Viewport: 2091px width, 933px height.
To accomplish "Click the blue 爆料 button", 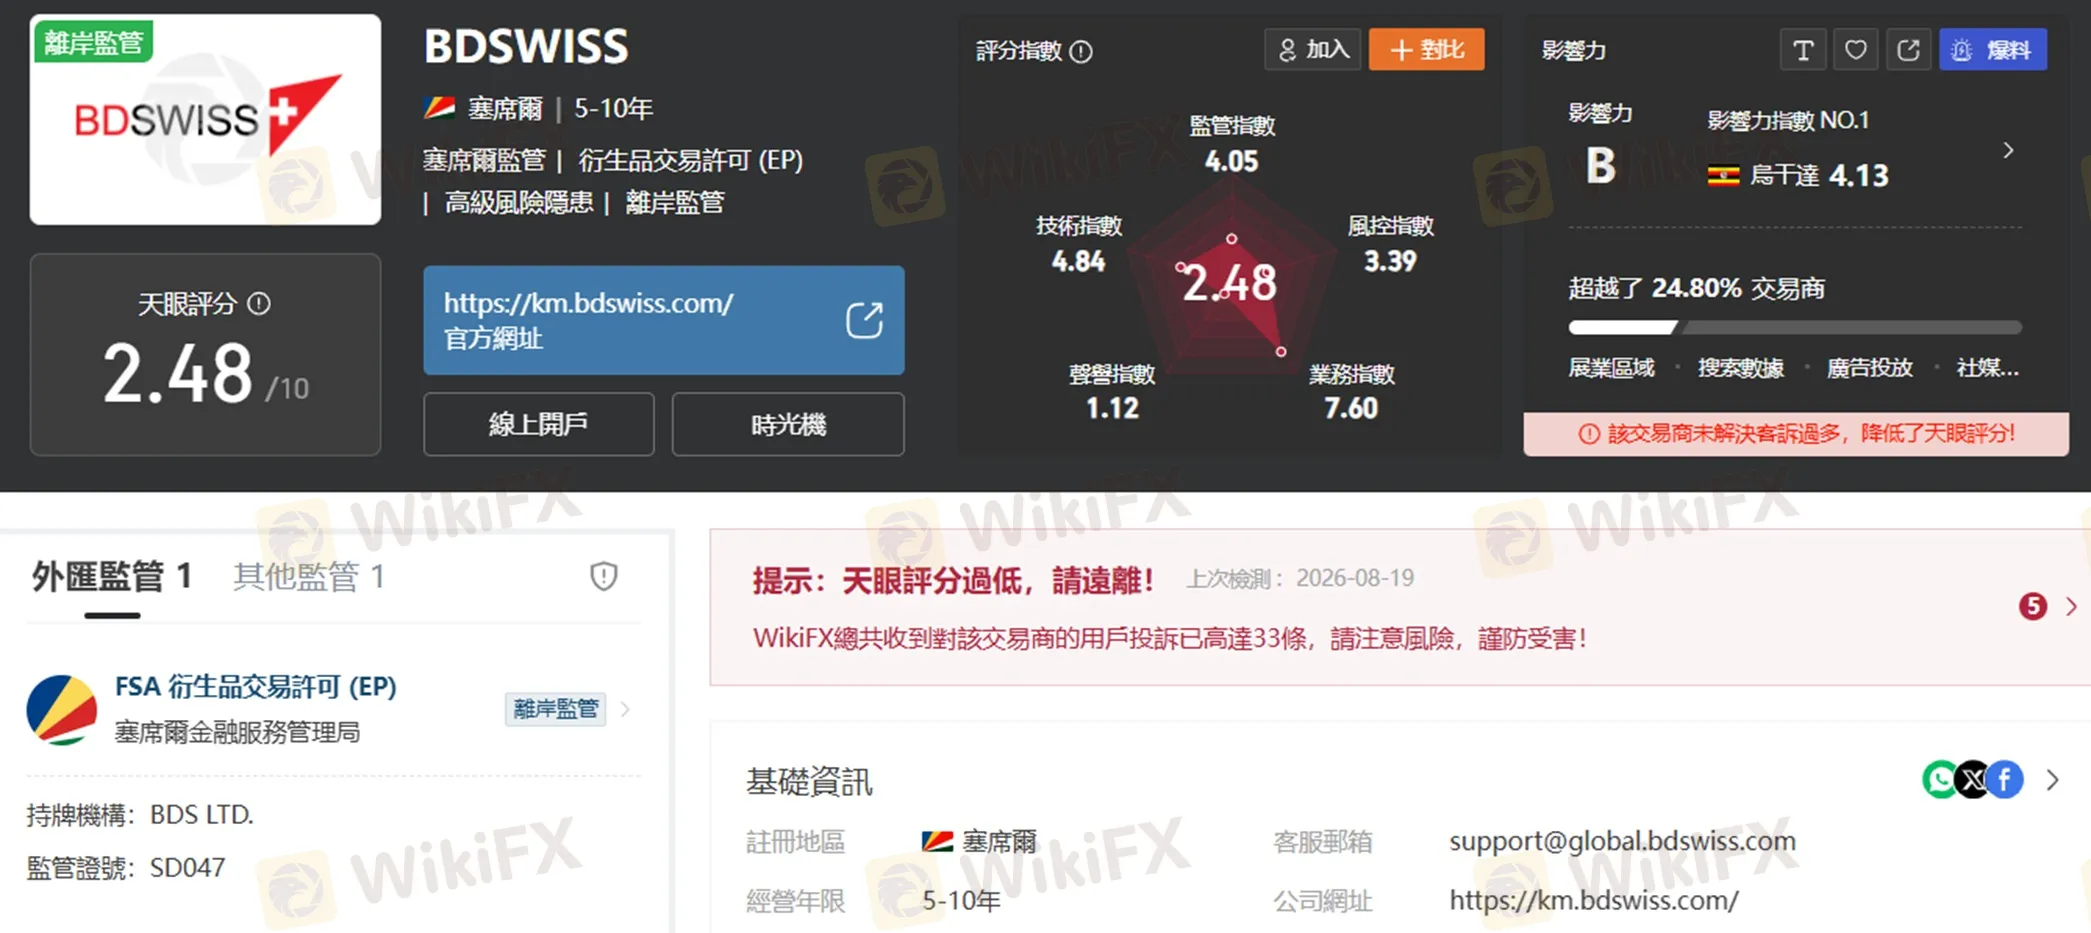I will (x=1993, y=50).
